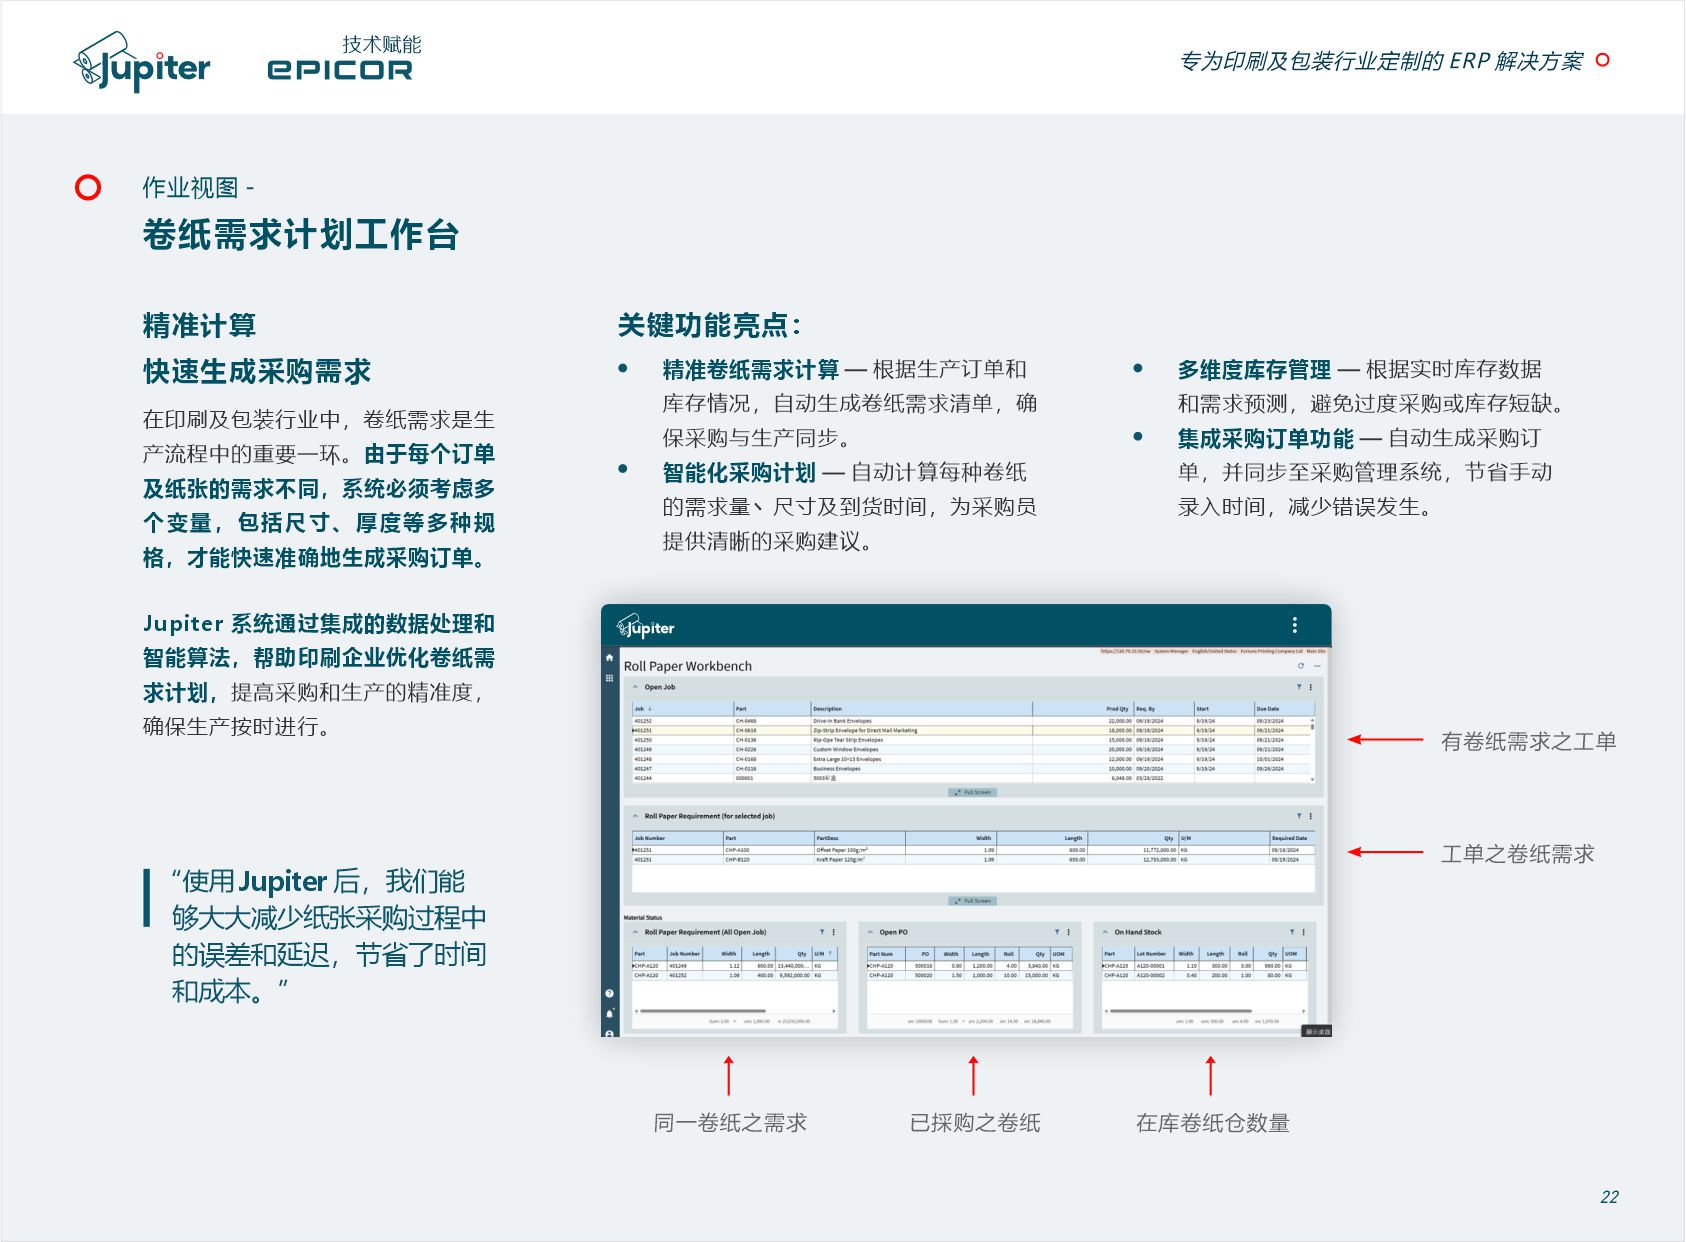The height and width of the screenshot is (1242, 1686).
Task: Sort Open Job grid by Start column
Action: (x=1224, y=709)
